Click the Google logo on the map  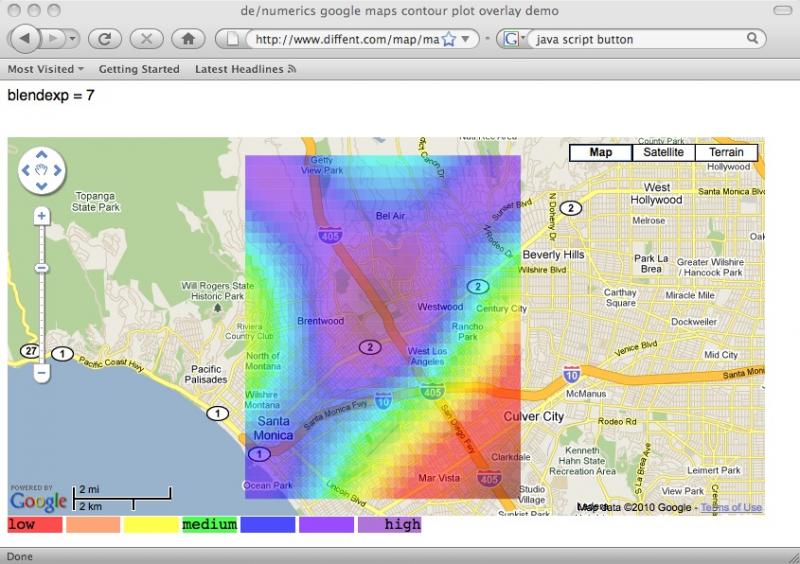coord(39,501)
